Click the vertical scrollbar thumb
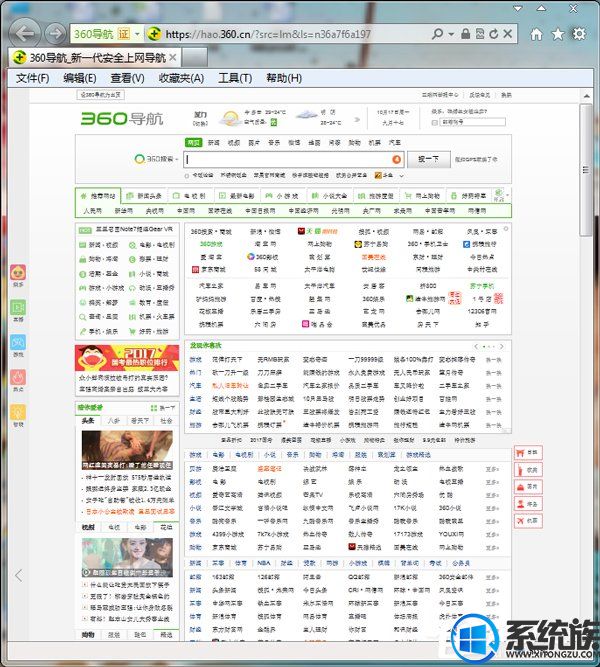Screen dimensions: 600x667 pos(586,169)
